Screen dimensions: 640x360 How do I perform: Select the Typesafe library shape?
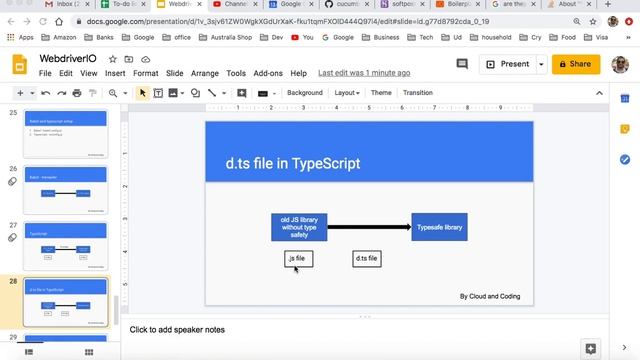pyautogui.click(x=440, y=227)
